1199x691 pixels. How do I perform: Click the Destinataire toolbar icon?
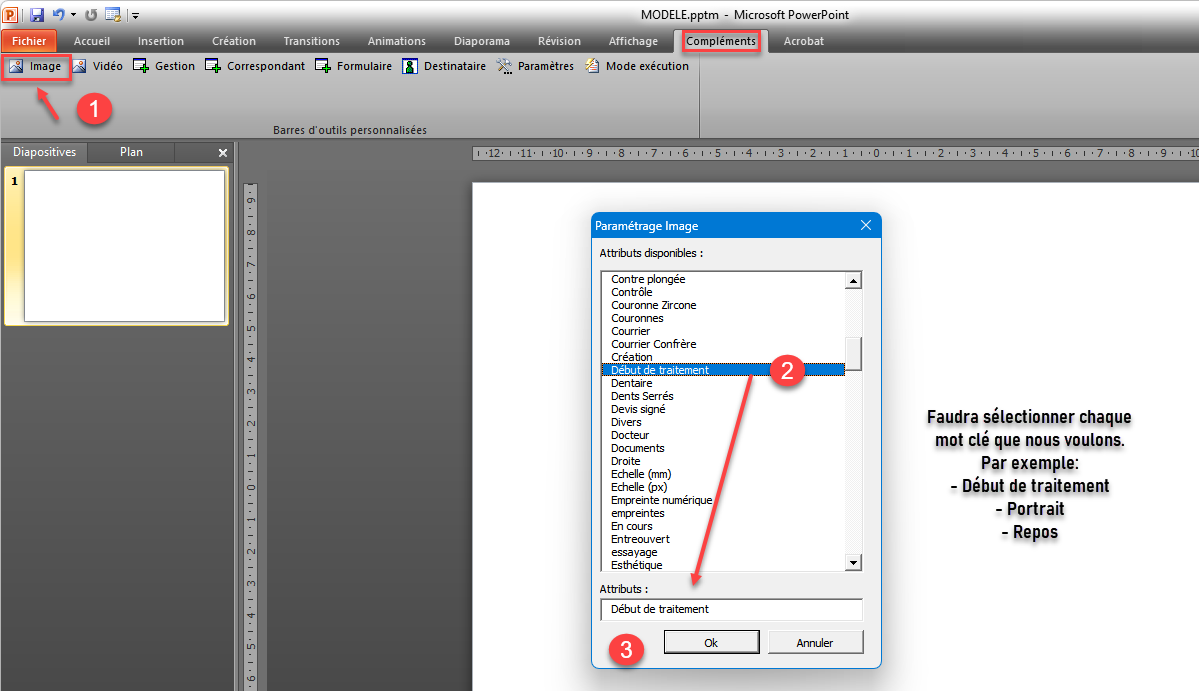443,65
